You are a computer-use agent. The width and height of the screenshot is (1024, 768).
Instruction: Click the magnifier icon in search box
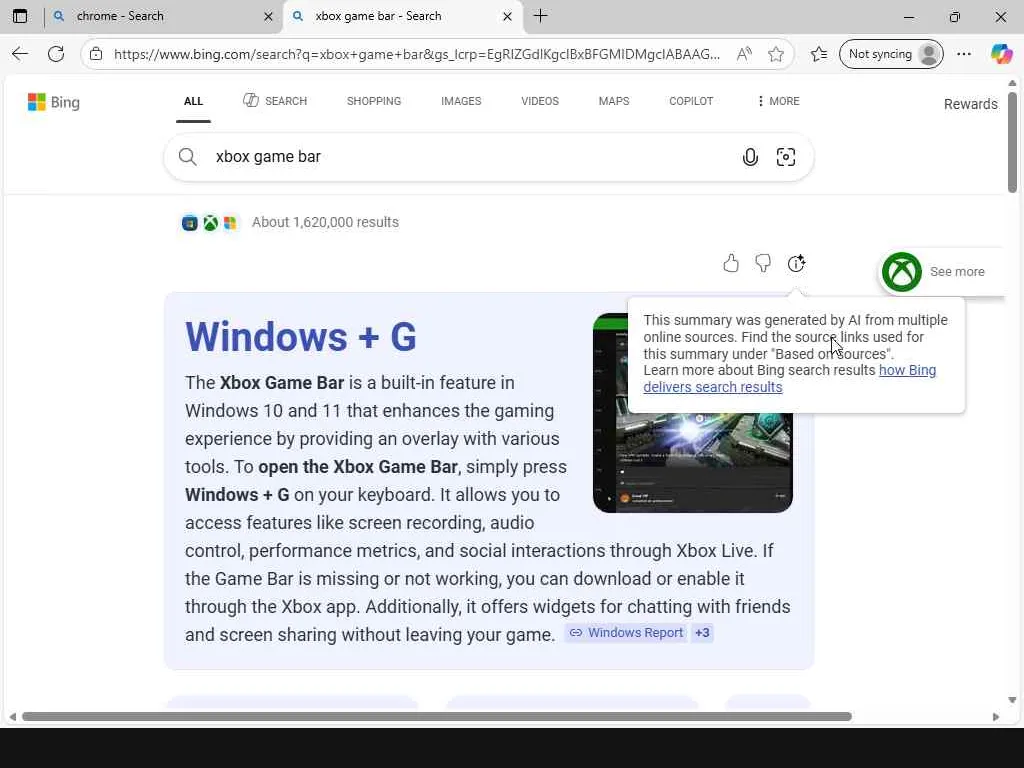(x=187, y=157)
